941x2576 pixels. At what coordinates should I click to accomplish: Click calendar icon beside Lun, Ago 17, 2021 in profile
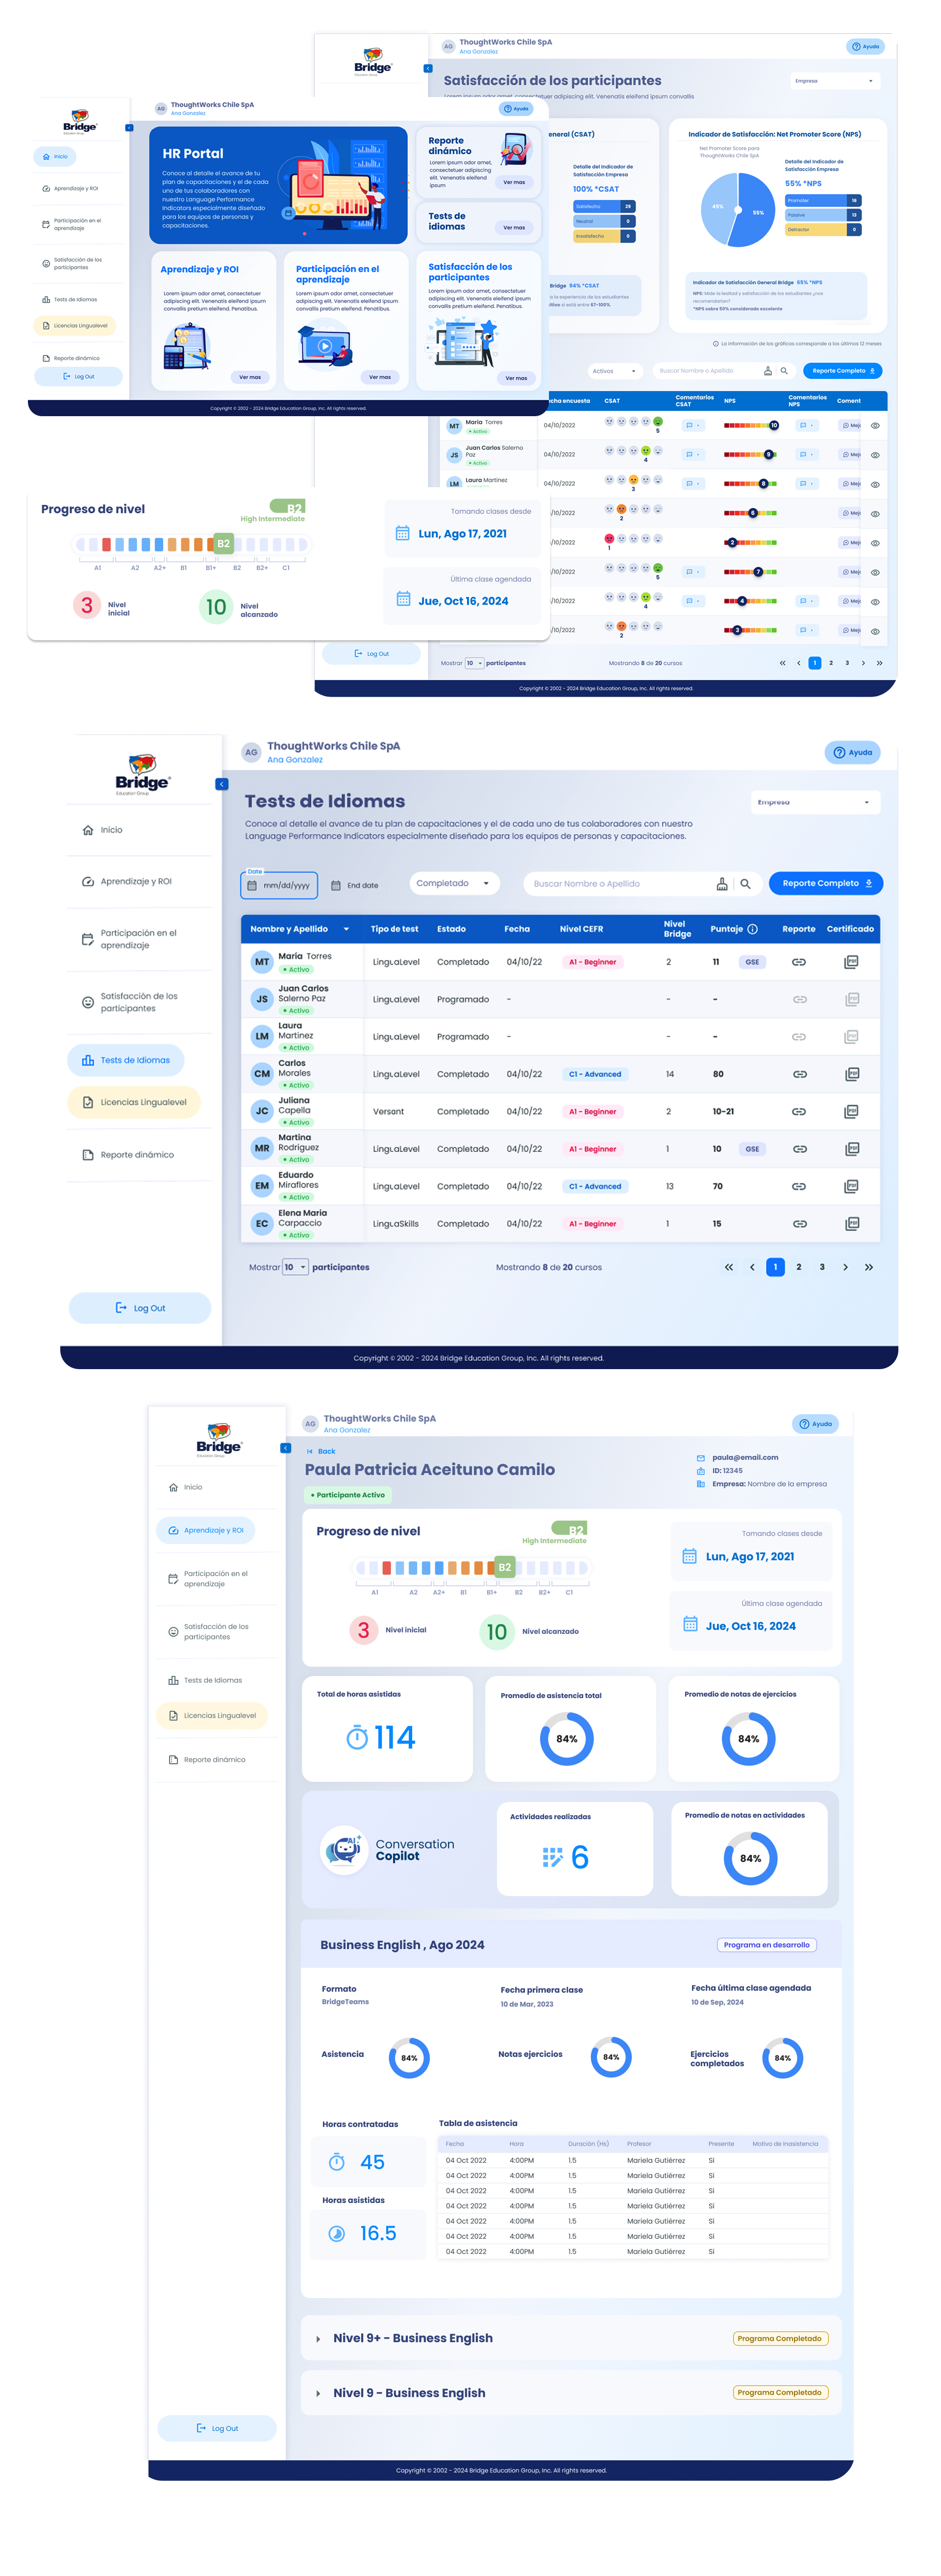[689, 1556]
